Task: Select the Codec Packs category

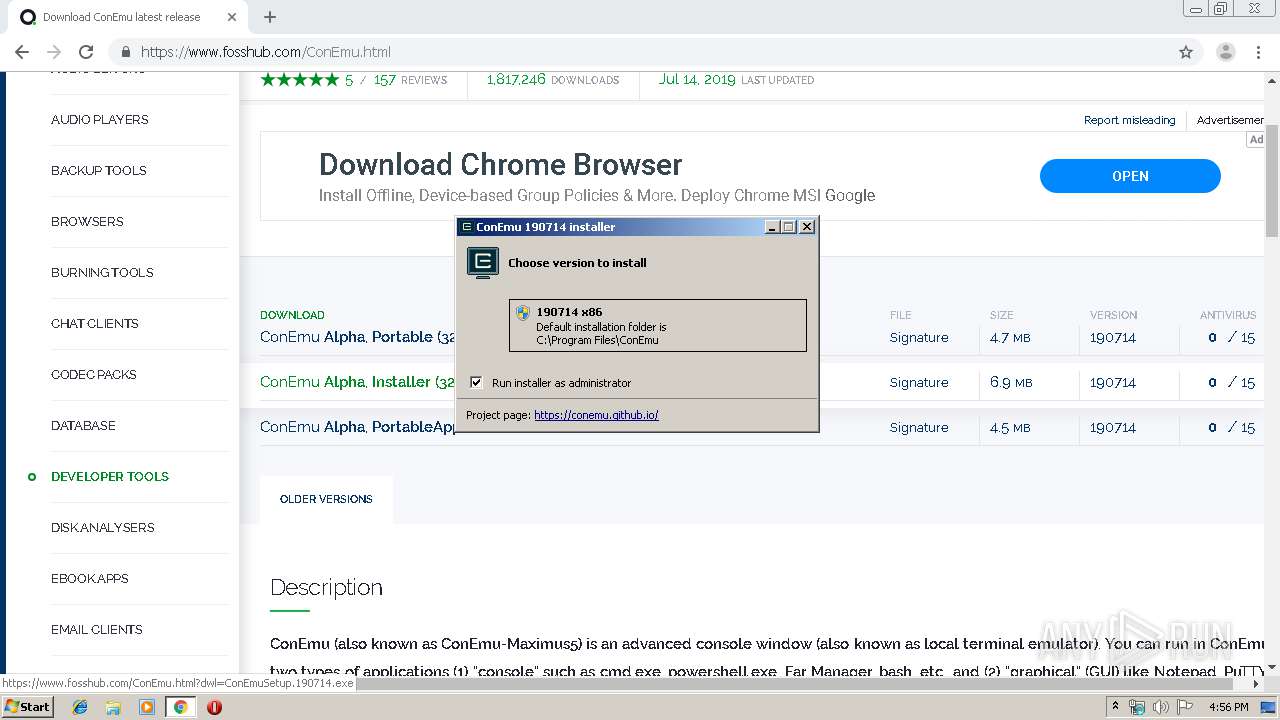Action: click(x=93, y=374)
